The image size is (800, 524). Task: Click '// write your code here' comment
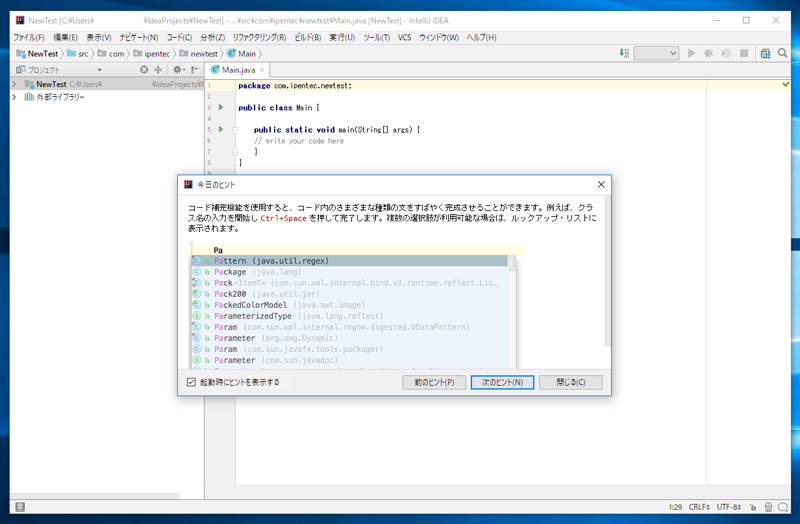[299, 141]
